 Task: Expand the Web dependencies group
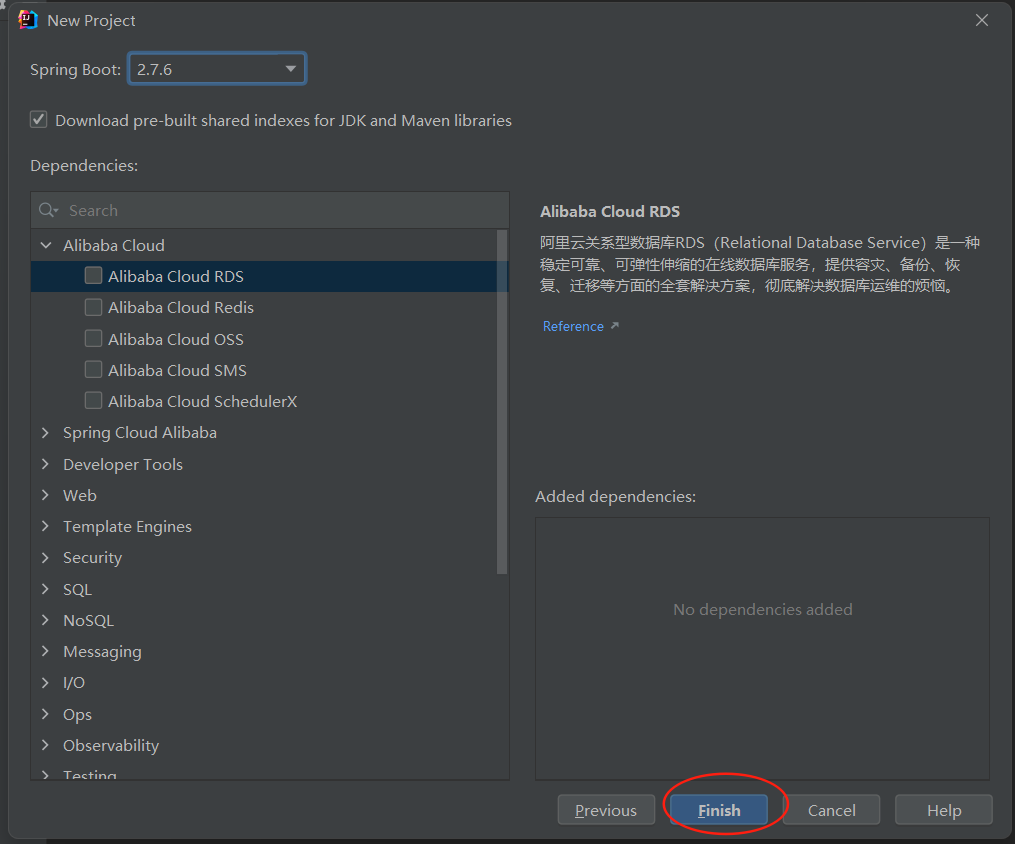45,495
